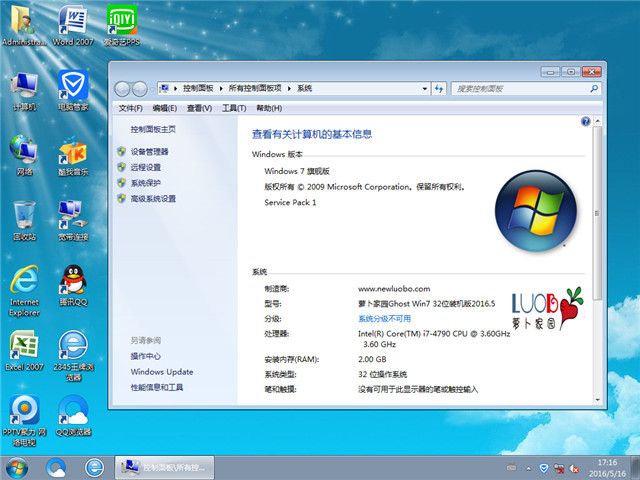Launch Internet Explorer from the desktop
This screenshot has height=480, width=640.
coord(24,291)
